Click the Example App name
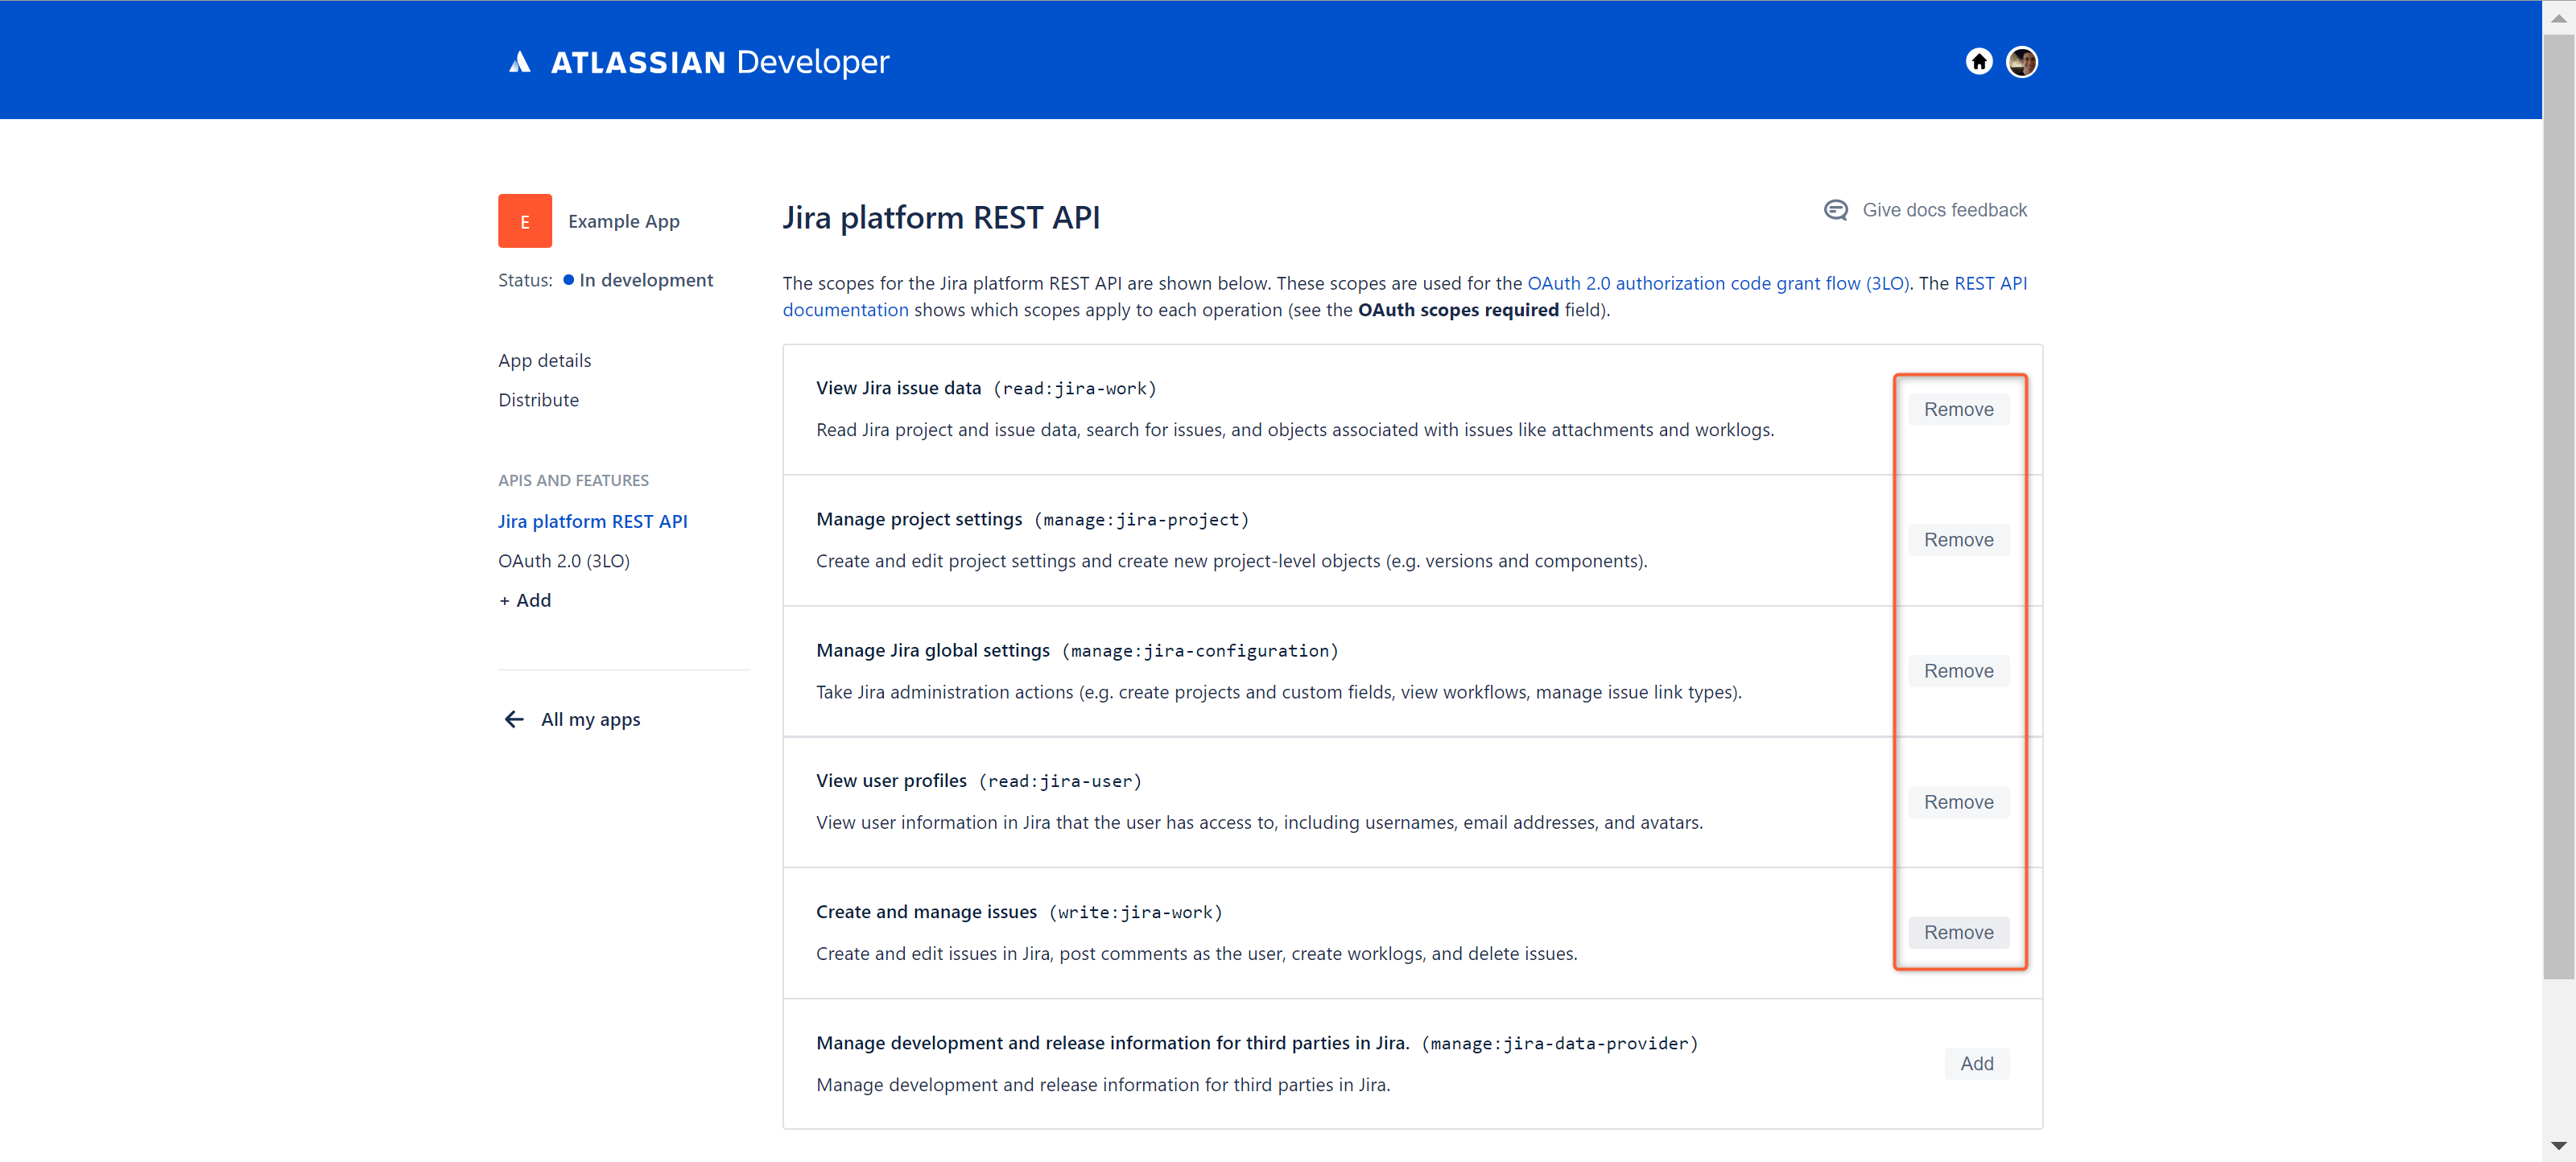The width and height of the screenshot is (2576, 1162). tap(624, 221)
